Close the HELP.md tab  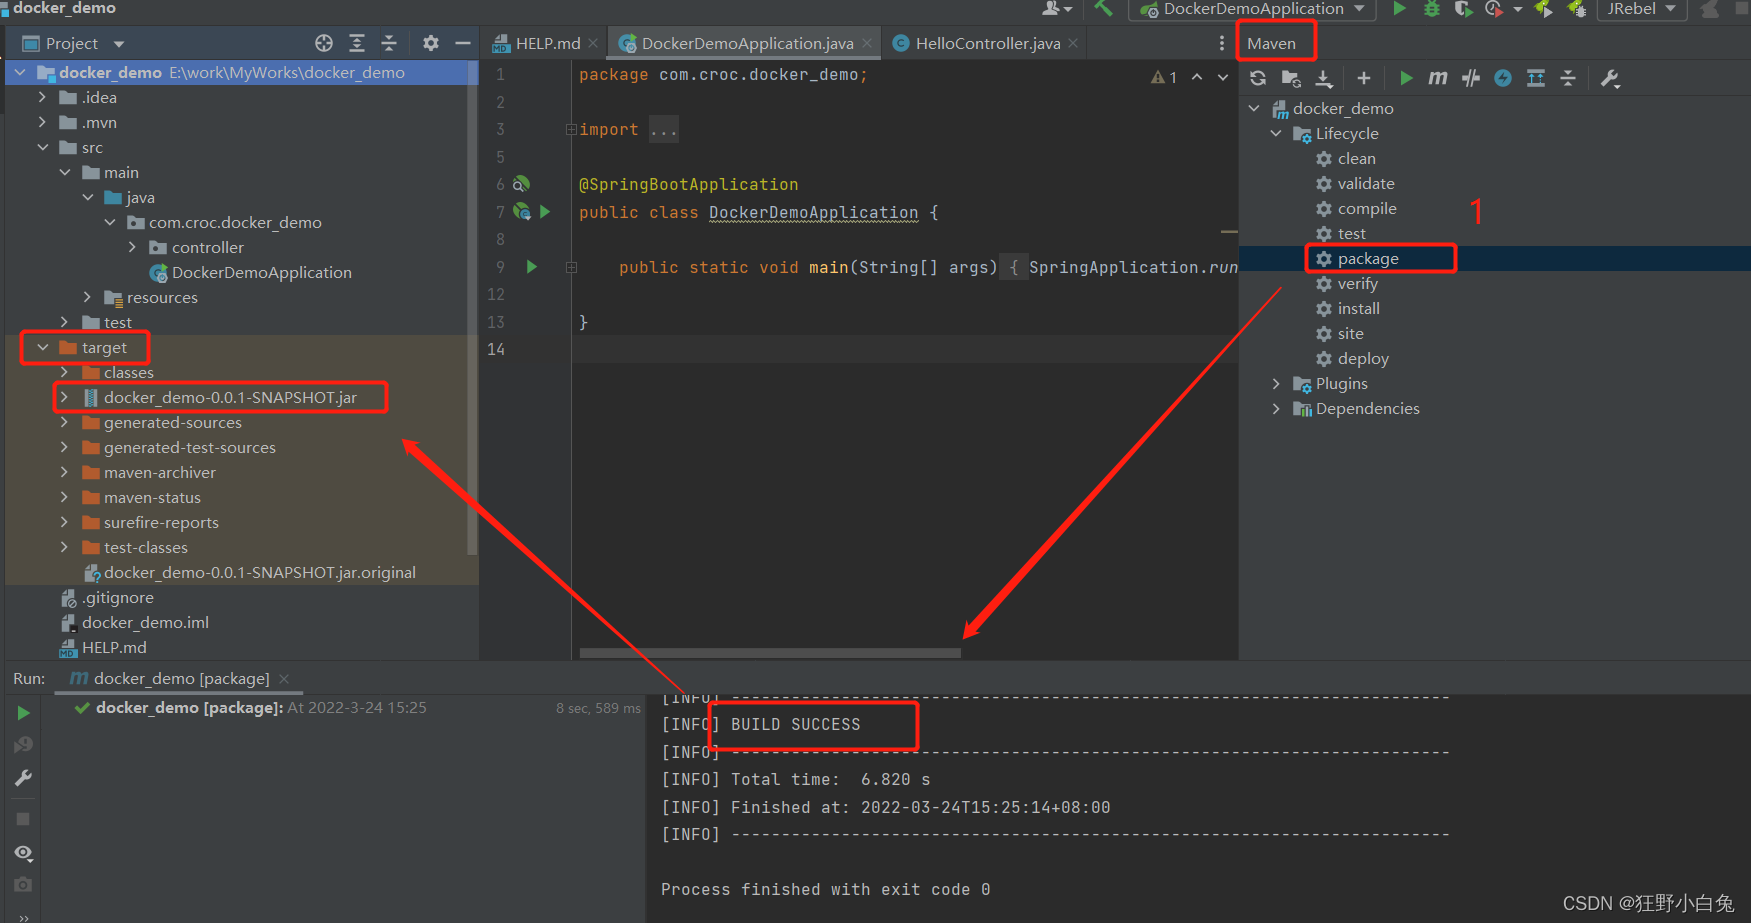coord(593,43)
